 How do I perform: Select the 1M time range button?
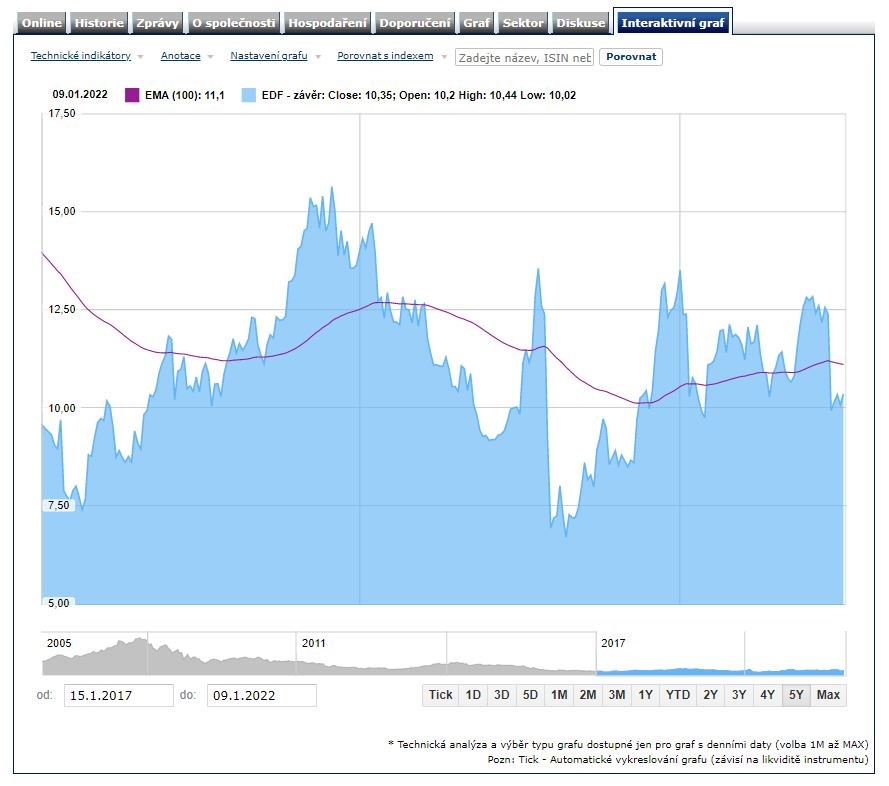point(559,695)
